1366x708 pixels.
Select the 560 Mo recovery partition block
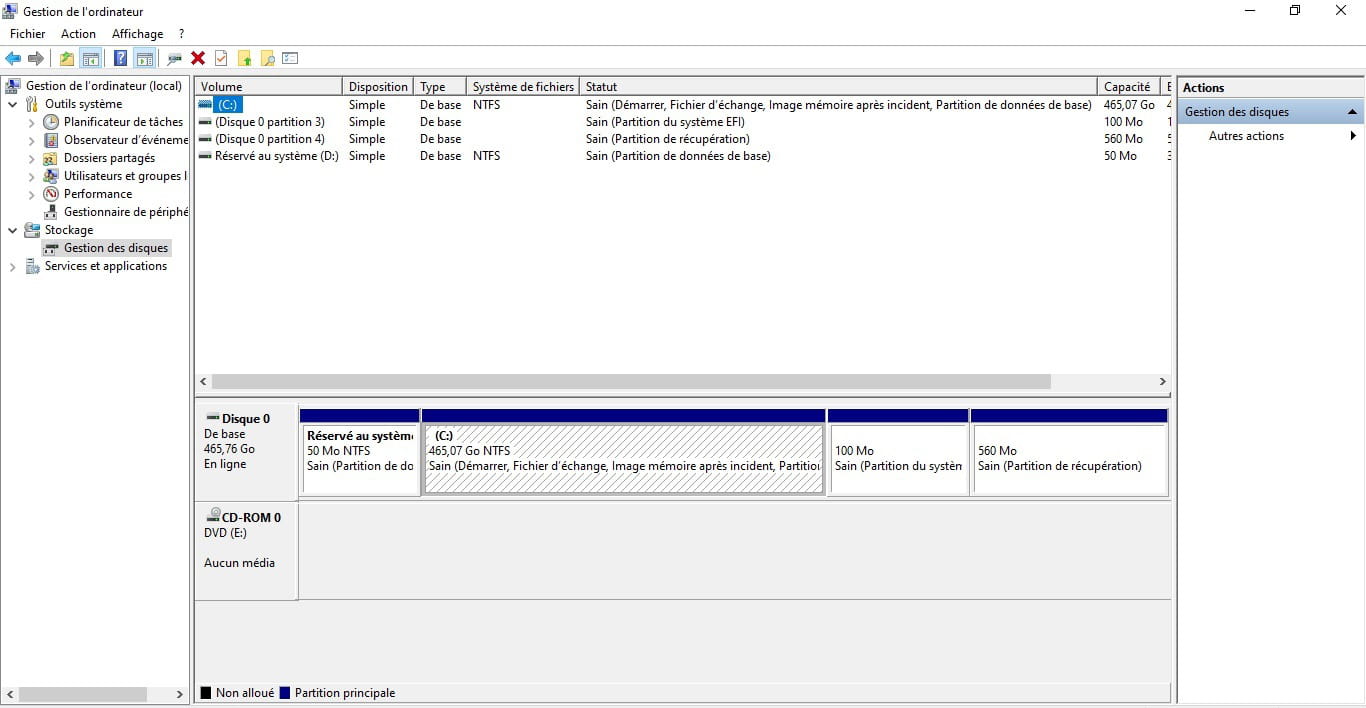tap(1068, 458)
